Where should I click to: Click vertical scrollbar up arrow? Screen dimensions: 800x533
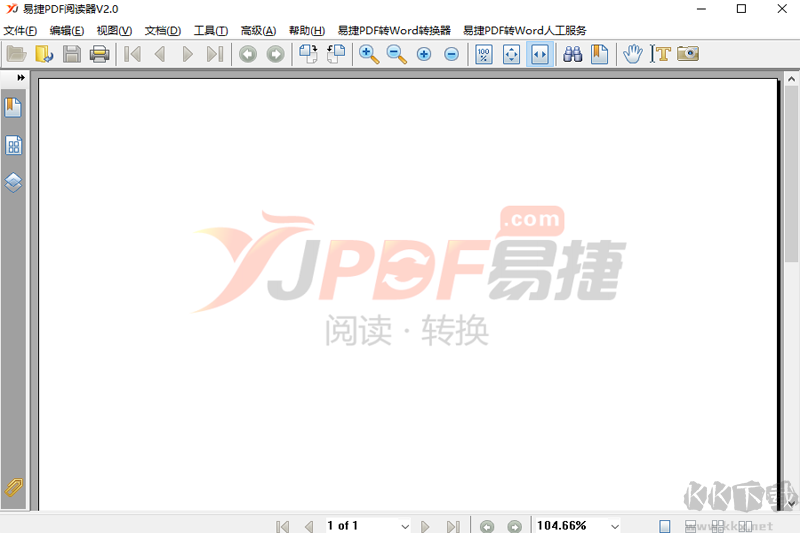791,79
